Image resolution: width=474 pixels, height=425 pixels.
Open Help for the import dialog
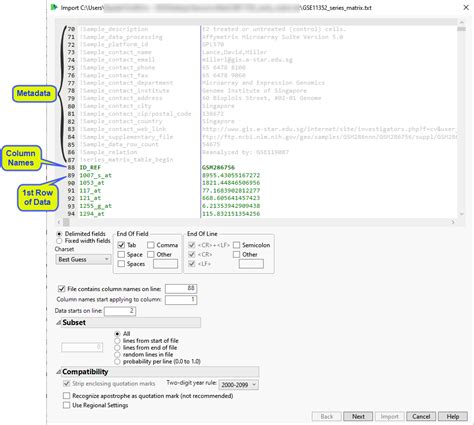coord(453,417)
